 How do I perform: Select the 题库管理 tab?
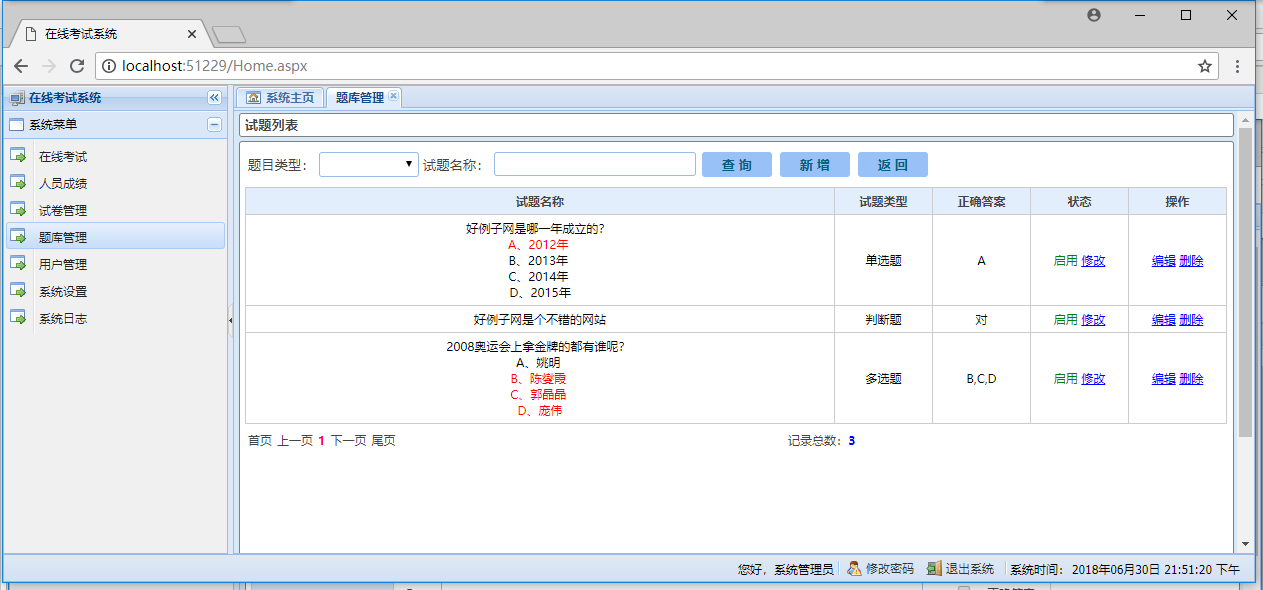(x=363, y=97)
